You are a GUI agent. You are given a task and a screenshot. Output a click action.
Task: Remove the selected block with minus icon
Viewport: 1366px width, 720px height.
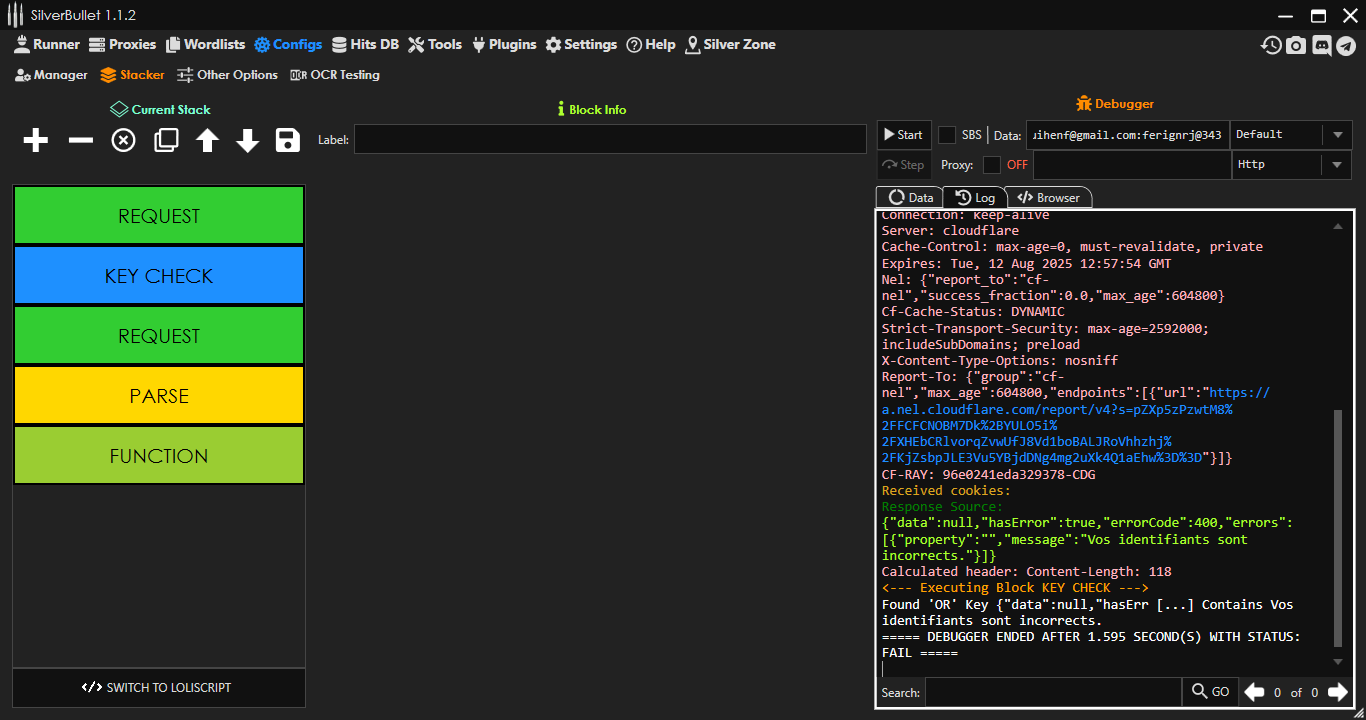tap(80, 140)
